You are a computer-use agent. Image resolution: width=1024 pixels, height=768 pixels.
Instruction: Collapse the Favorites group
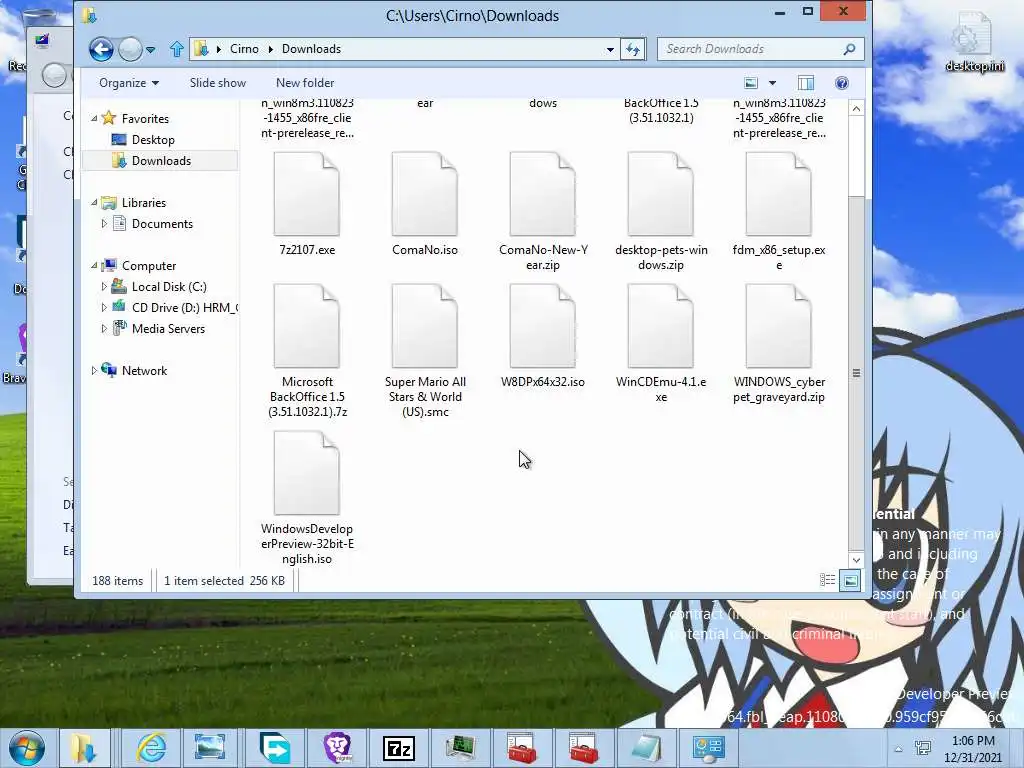pyautogui.click(x=94, y=118)
